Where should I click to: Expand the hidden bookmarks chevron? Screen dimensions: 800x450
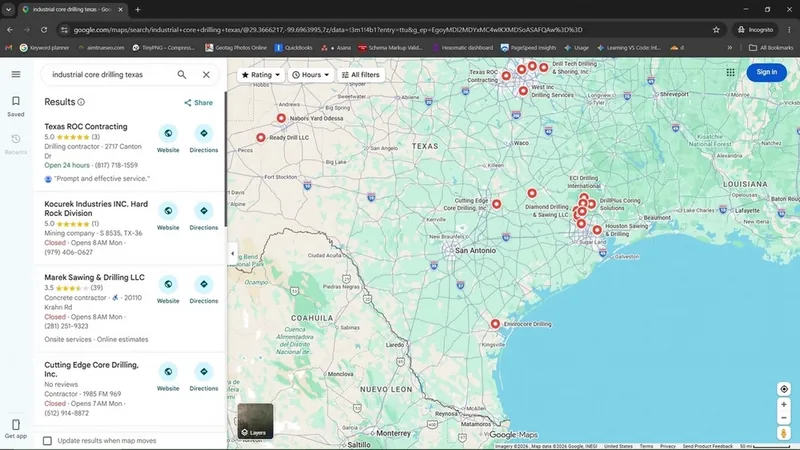point(730,47)
